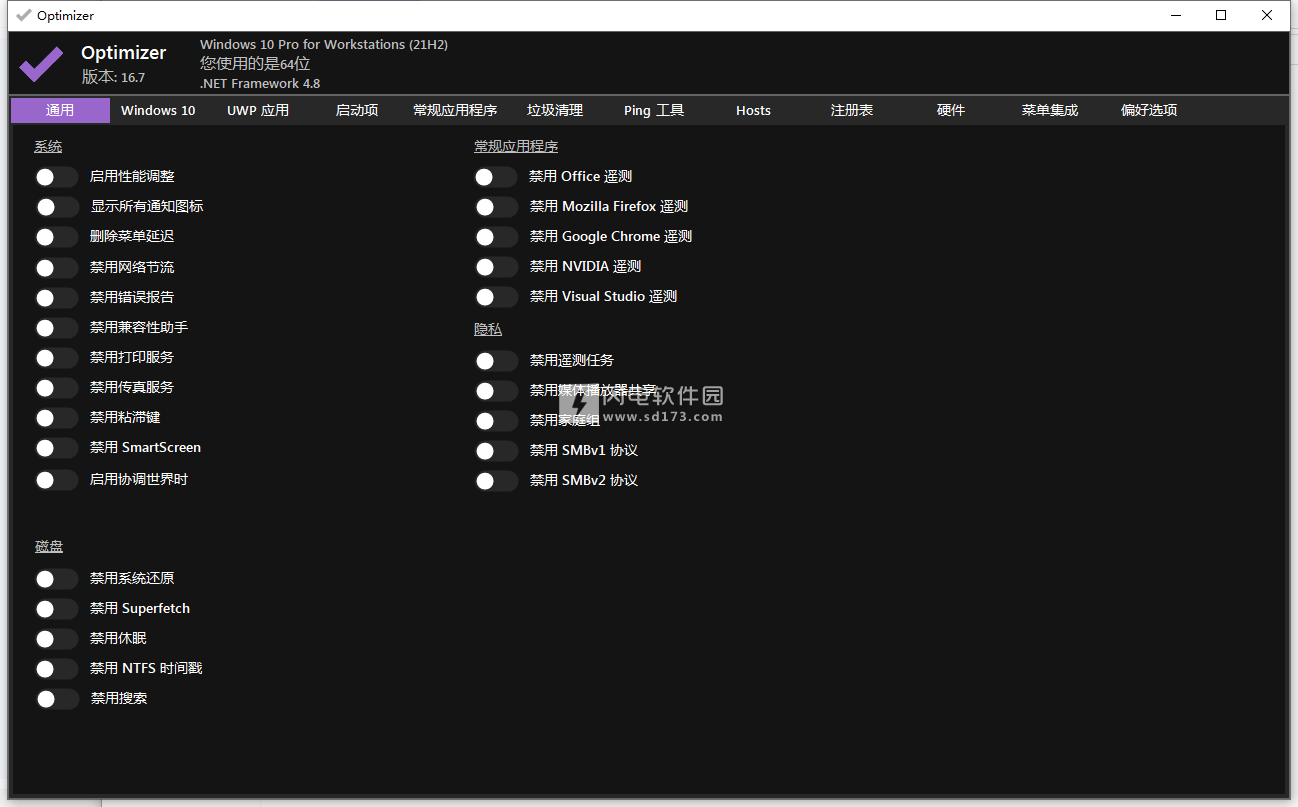The image size is (1298, 807).
Task: Click the 系统 section heading link
Action: pos(48,147)
